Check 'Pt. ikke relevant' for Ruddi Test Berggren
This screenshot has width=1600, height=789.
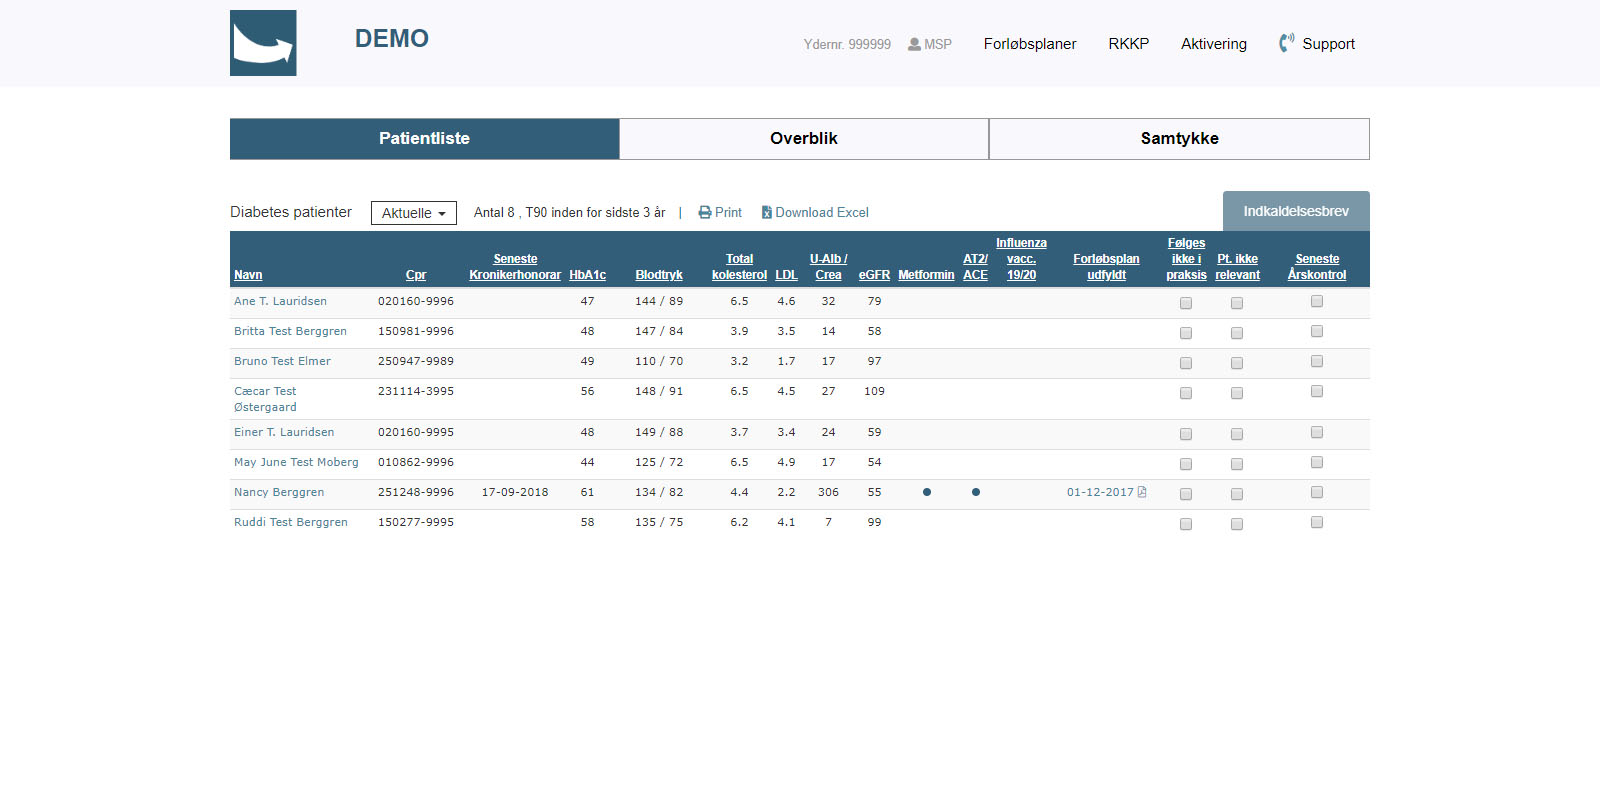point(1237,524)
